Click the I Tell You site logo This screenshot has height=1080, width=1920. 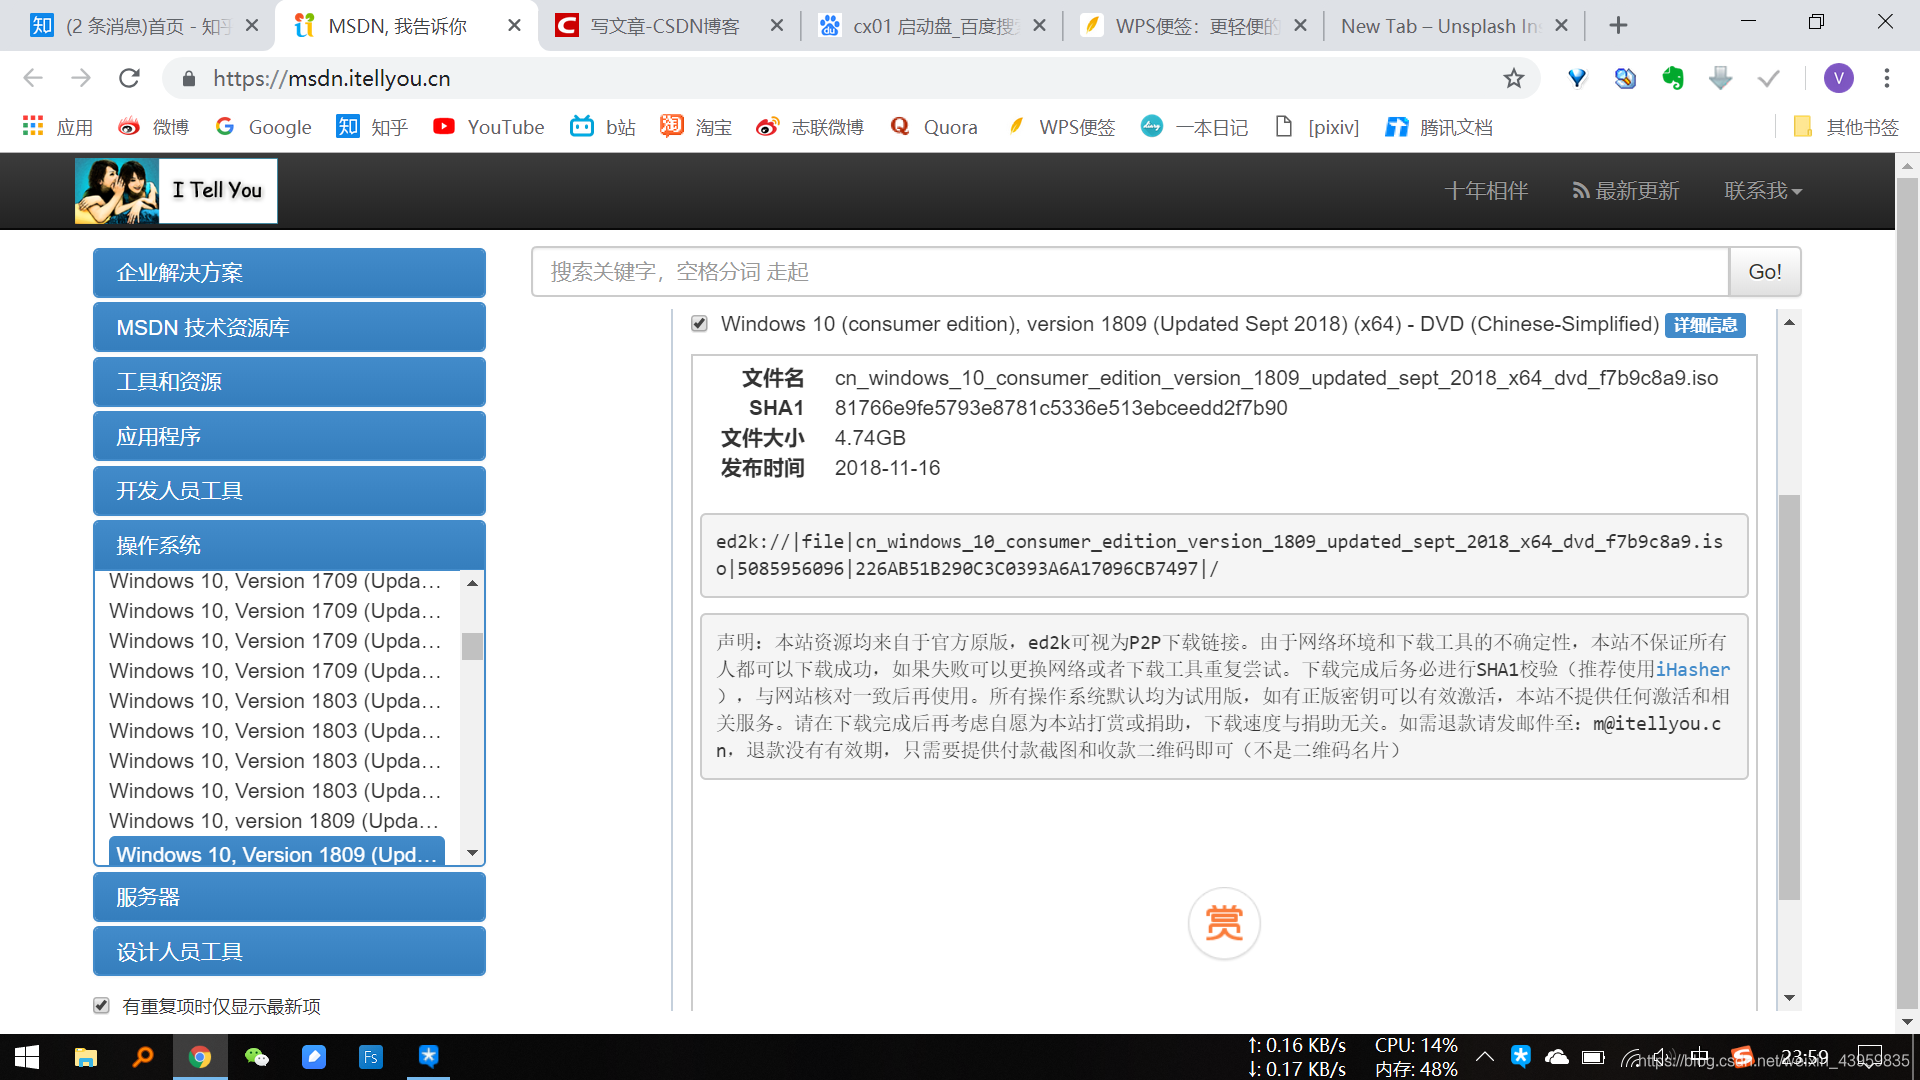(x=176, y=190)
